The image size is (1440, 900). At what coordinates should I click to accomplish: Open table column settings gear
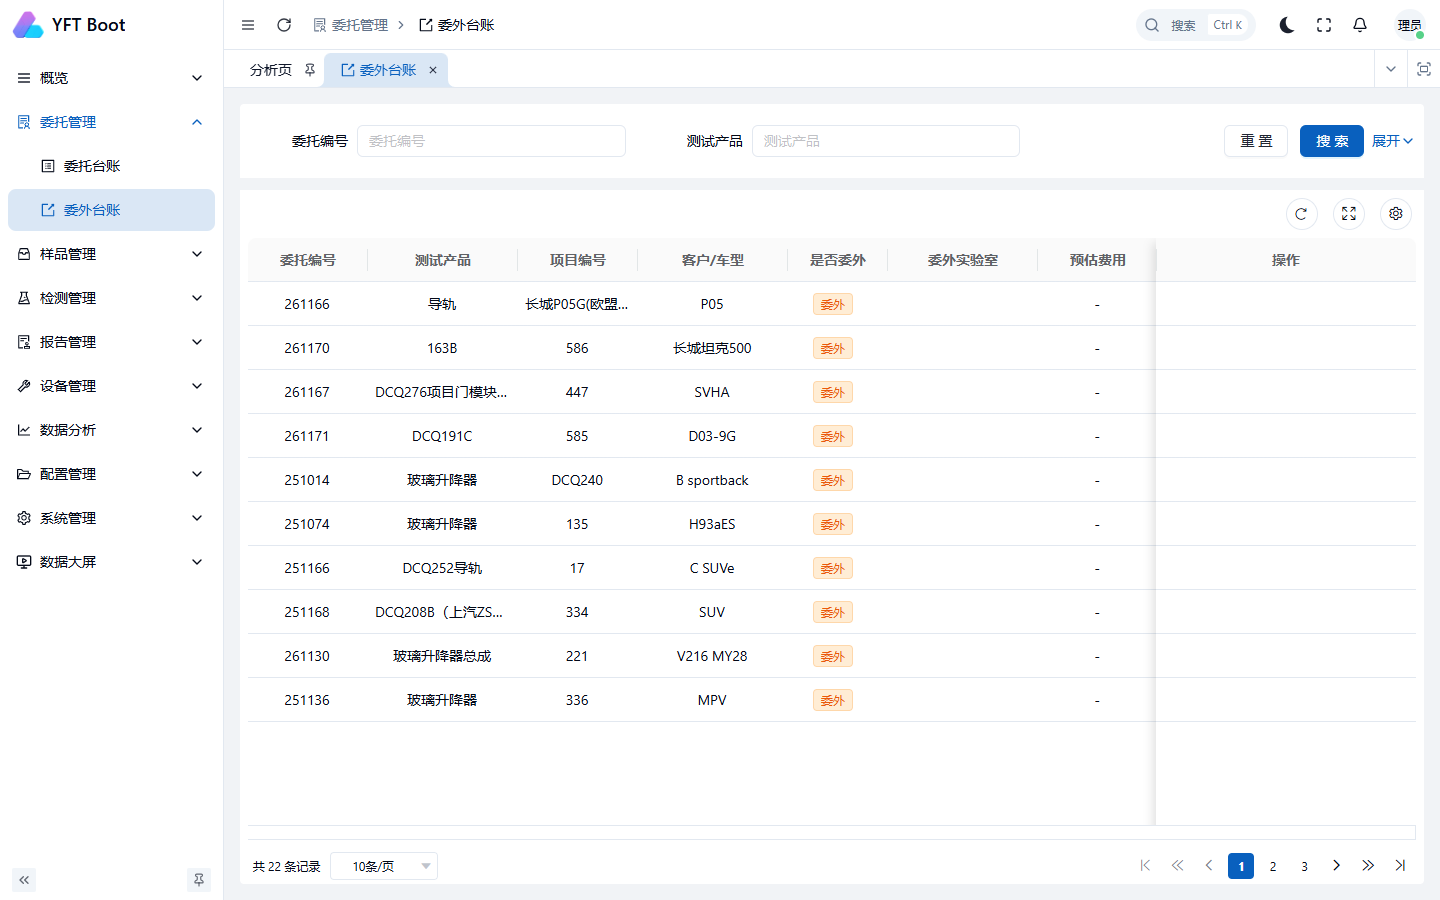tap(1396, 214)
